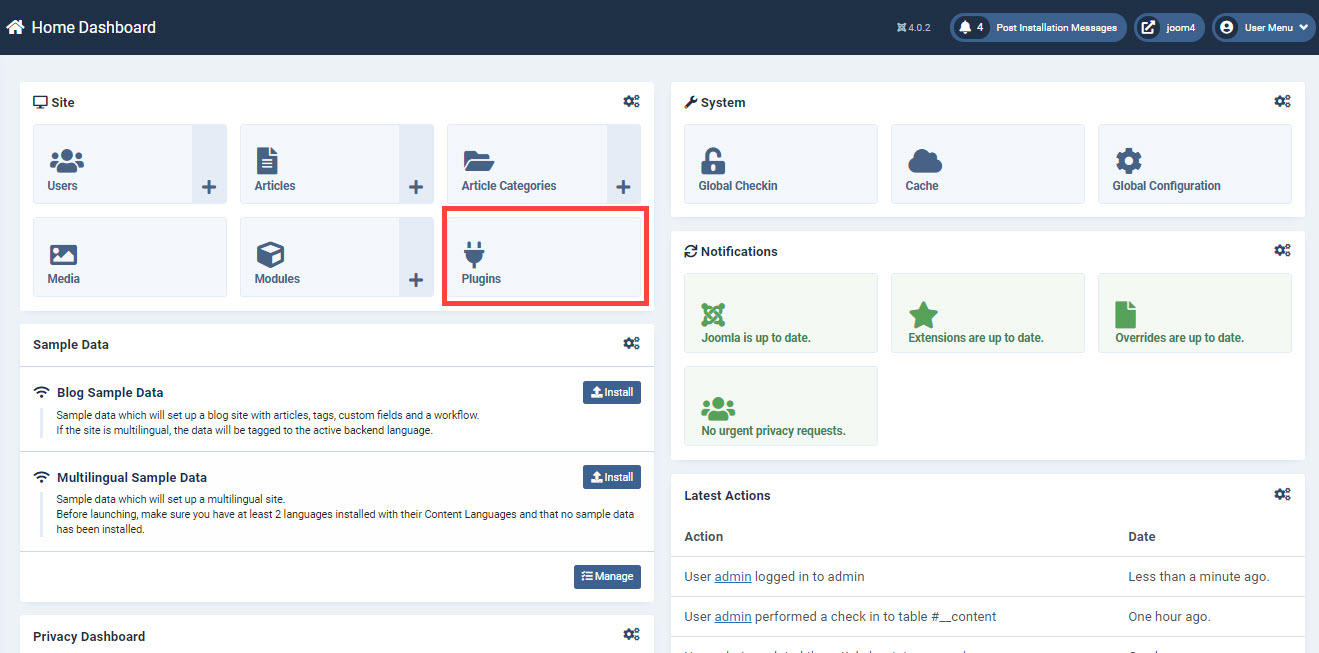Open Post Installation Messages notifications
The image size is (1319, 653).
(x=1038, y=28)
